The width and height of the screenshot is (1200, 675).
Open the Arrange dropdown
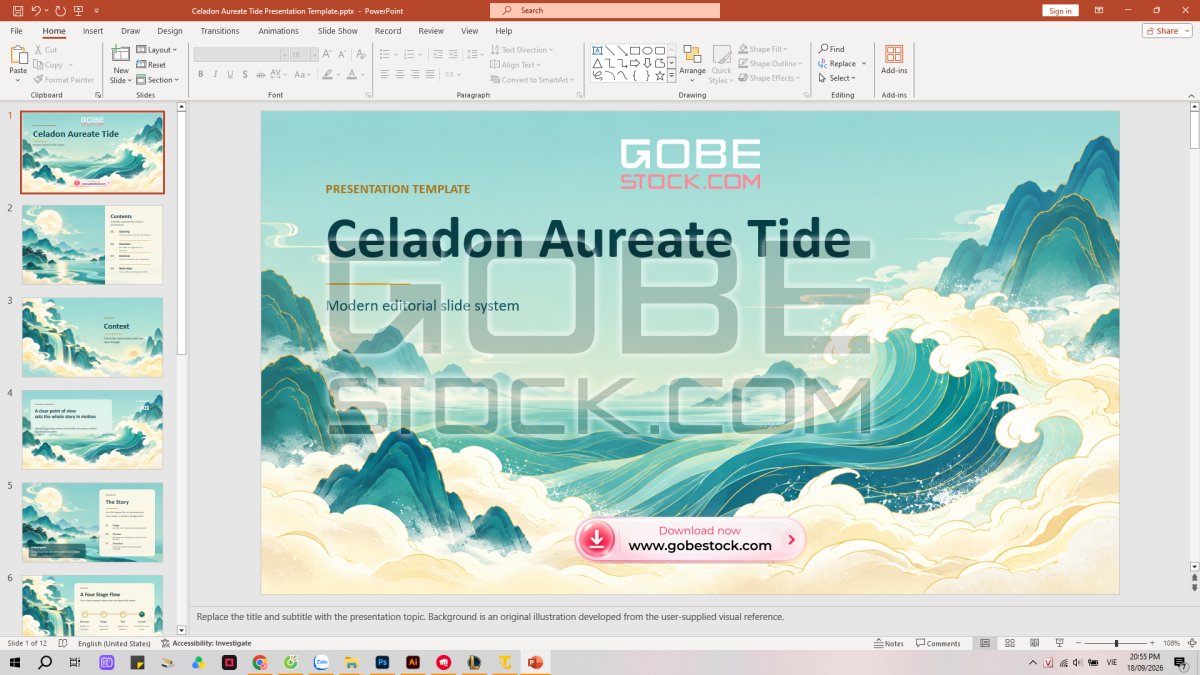coord(692,64)
